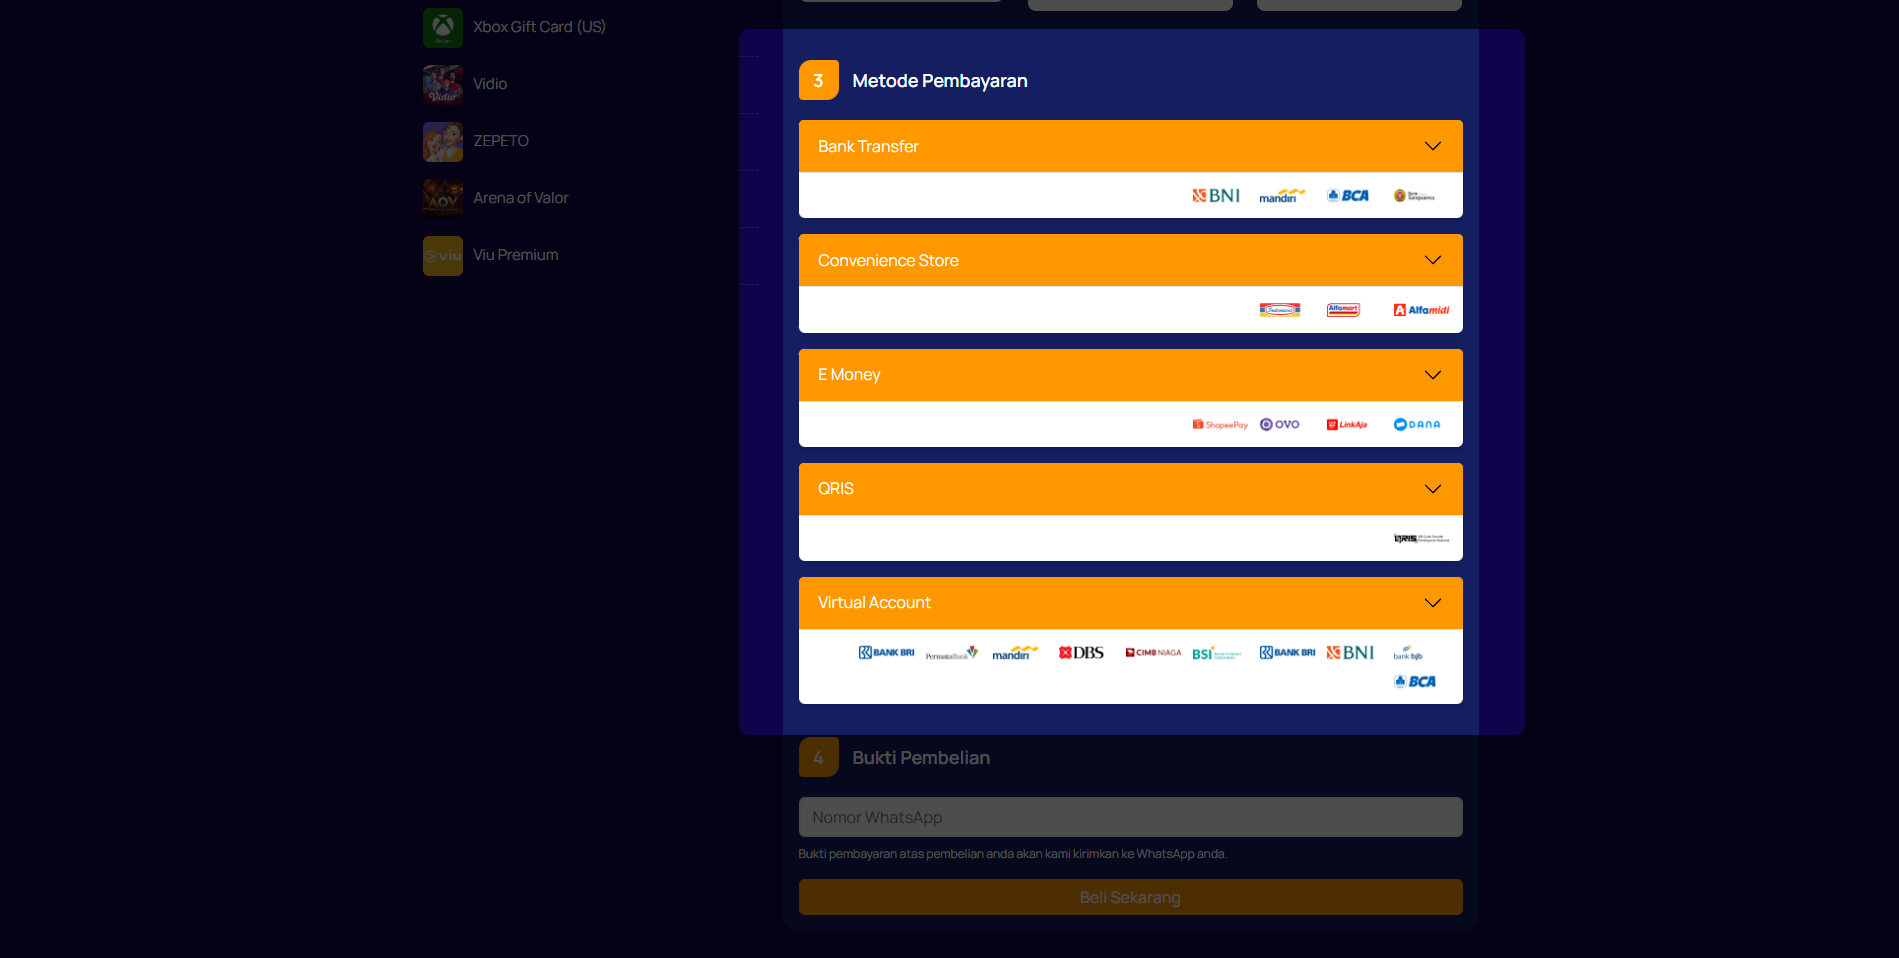Viewport: 1899px width, 958px height.
Task: Choose PermataBank logo under Virtual Account
Action: tap(952, 653)
